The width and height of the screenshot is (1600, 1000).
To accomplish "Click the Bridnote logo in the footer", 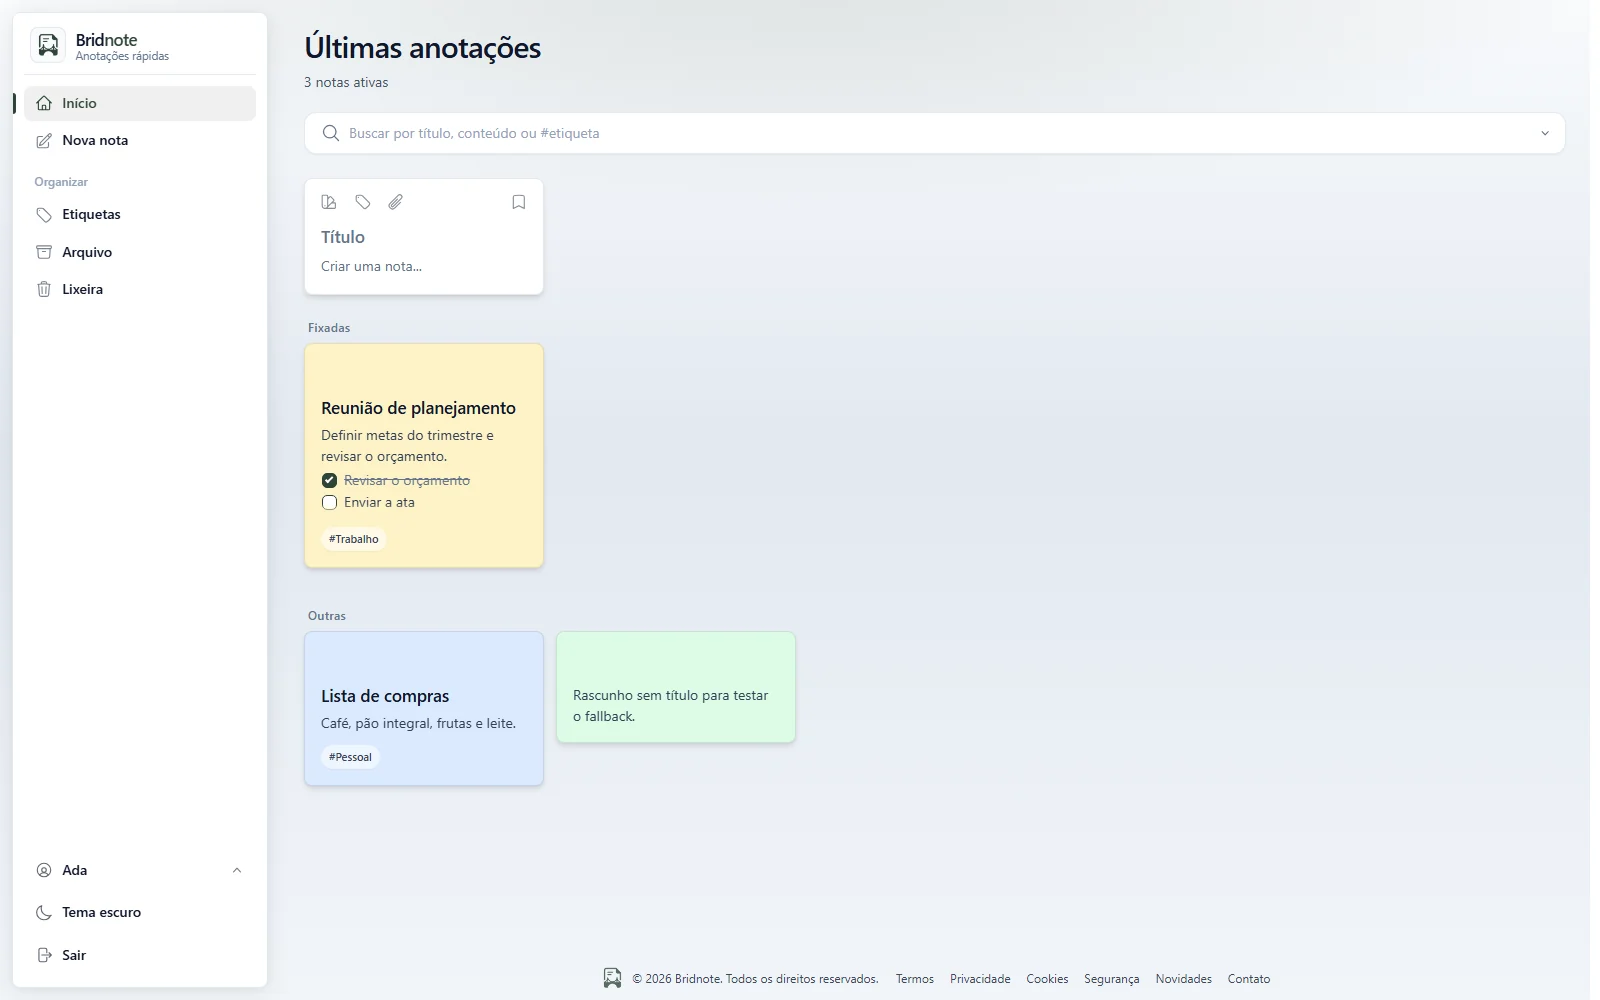I will (x=612, y=978).
